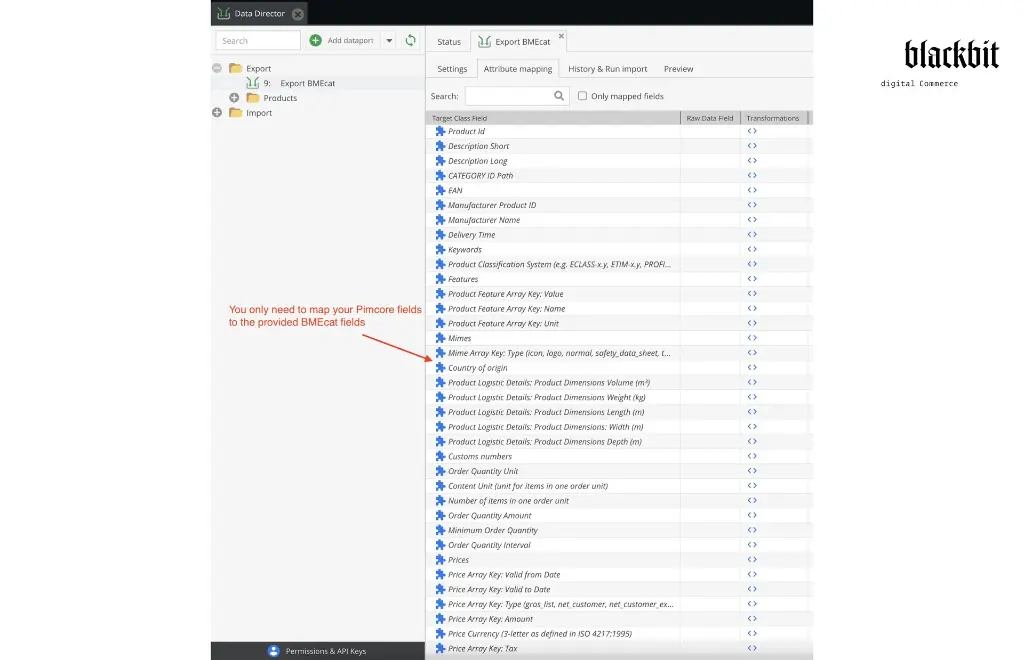The height and width of the screenshot is (660, 1024).
Task: Close the Export BMEcat tab
Action: pos(561,36)
